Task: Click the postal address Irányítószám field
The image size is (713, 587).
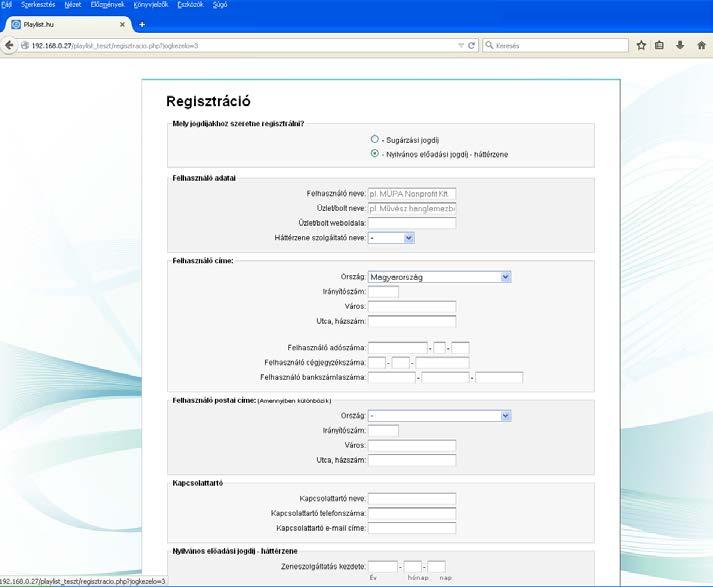Action: click(x=383, y=430)
